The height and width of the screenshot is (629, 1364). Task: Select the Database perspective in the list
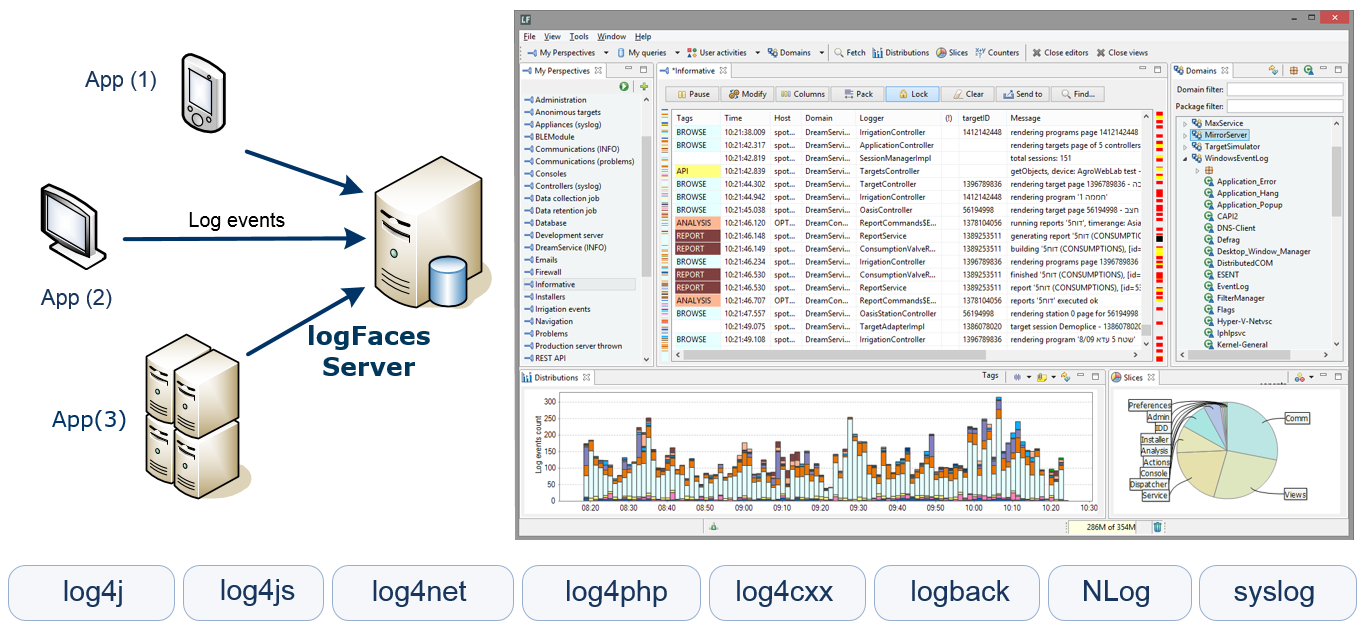[550, 223]
